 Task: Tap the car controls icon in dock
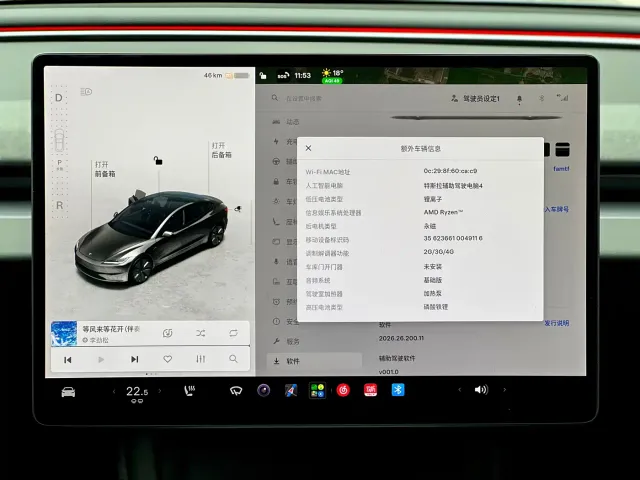[x=68, y=392]
